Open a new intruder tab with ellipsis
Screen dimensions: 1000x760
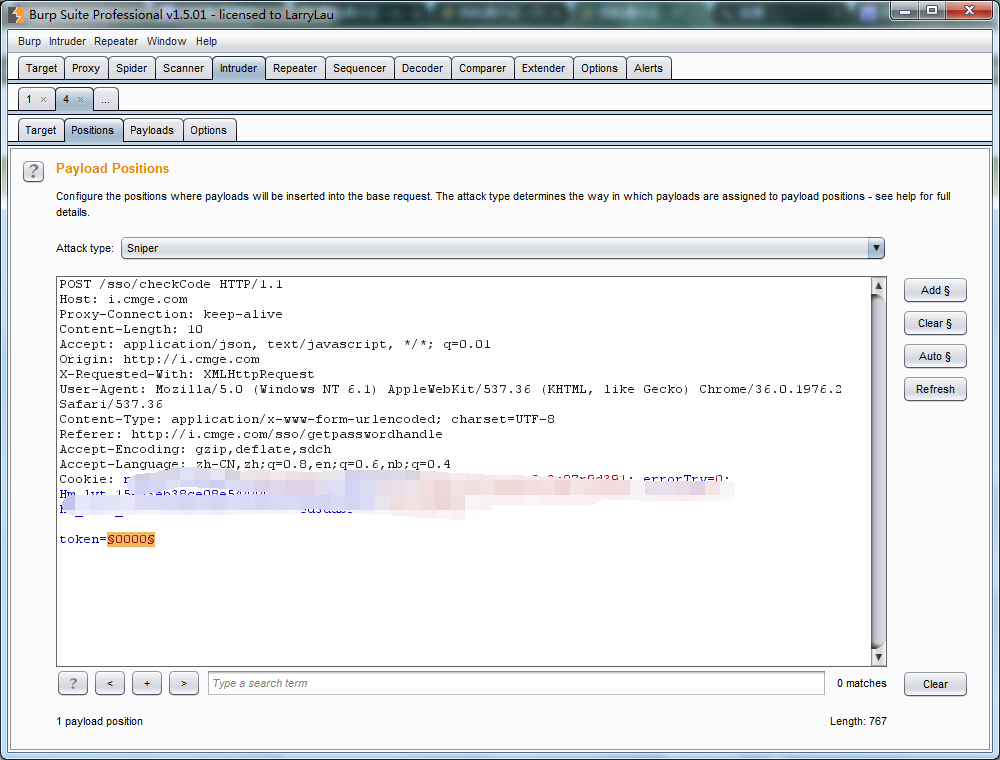click(106, 99)
